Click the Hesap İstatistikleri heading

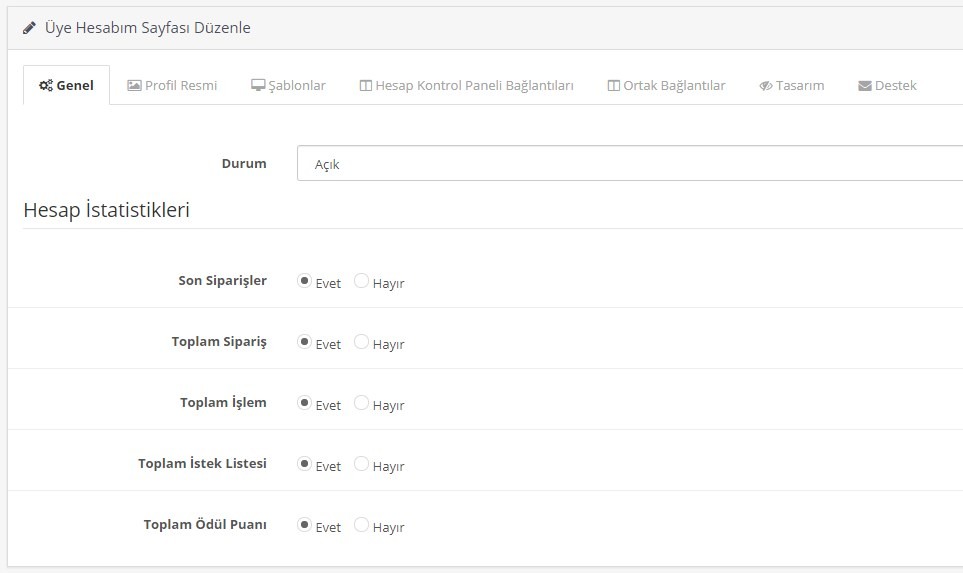106,210
